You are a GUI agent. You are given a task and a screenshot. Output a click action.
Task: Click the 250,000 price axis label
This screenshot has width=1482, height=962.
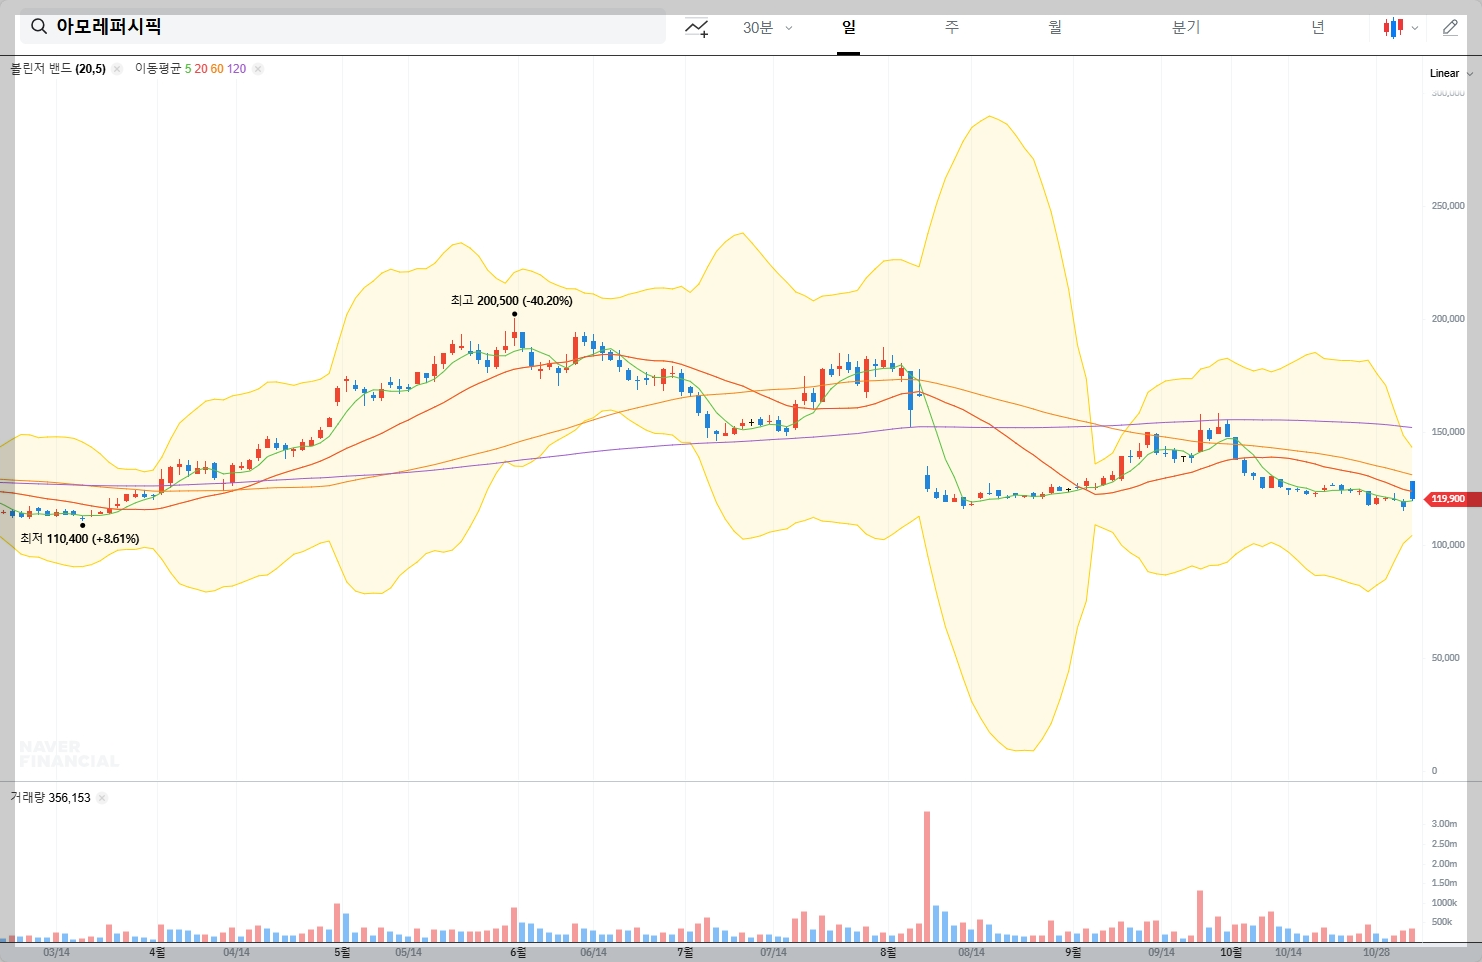coord(1448,206)
